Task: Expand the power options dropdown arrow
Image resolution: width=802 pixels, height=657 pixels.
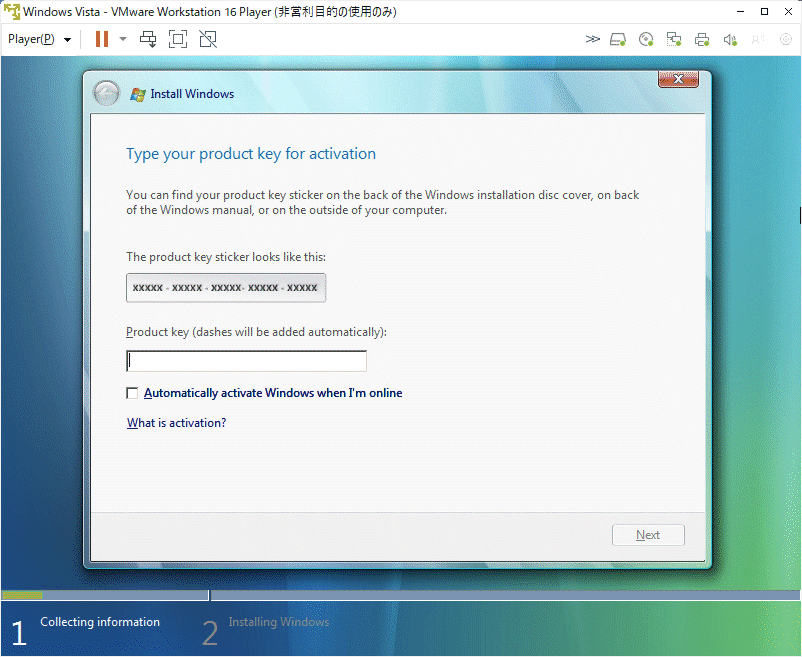Action: (123, 39)
